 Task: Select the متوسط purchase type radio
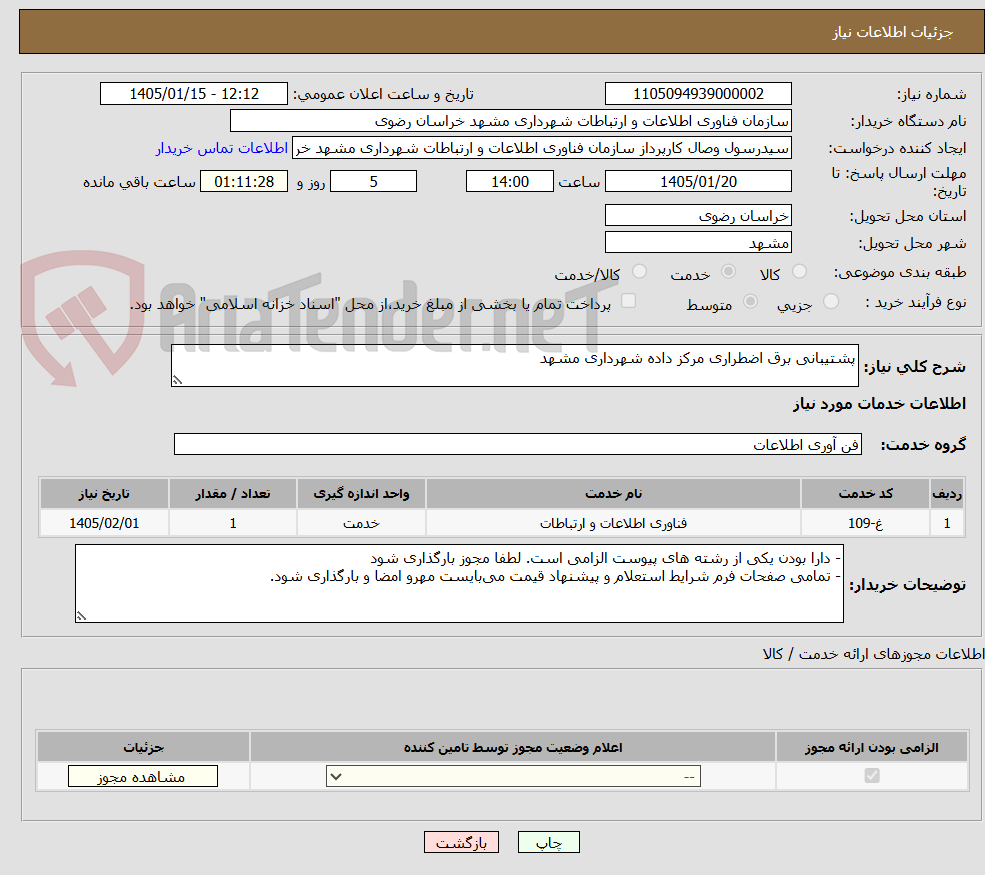click(750, 302)
